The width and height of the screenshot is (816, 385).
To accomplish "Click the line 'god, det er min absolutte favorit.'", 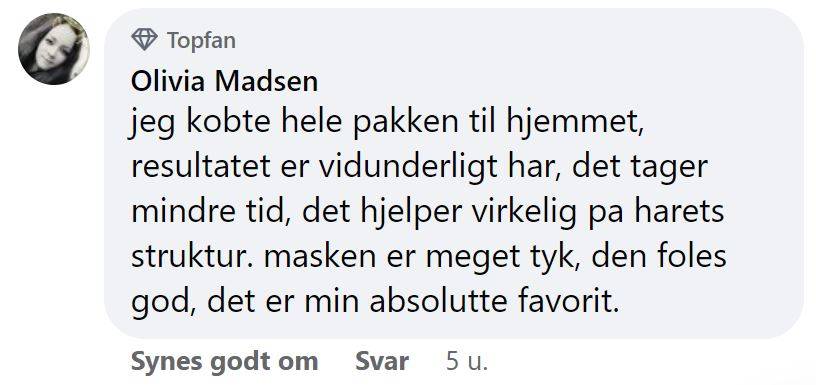I will tap(375, 302).
